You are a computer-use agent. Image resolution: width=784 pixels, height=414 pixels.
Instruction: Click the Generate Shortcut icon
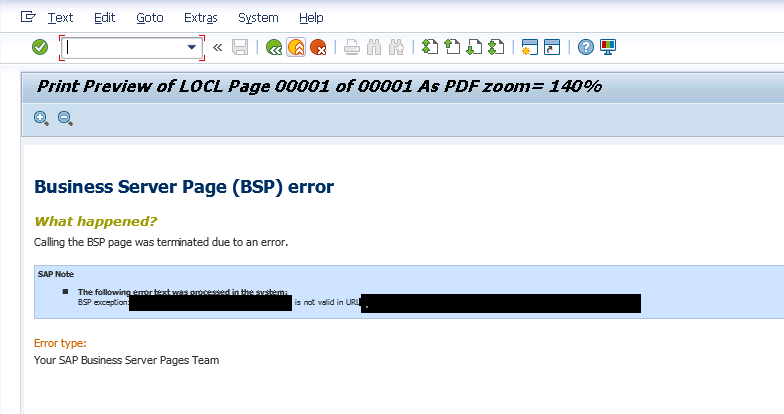552,47
